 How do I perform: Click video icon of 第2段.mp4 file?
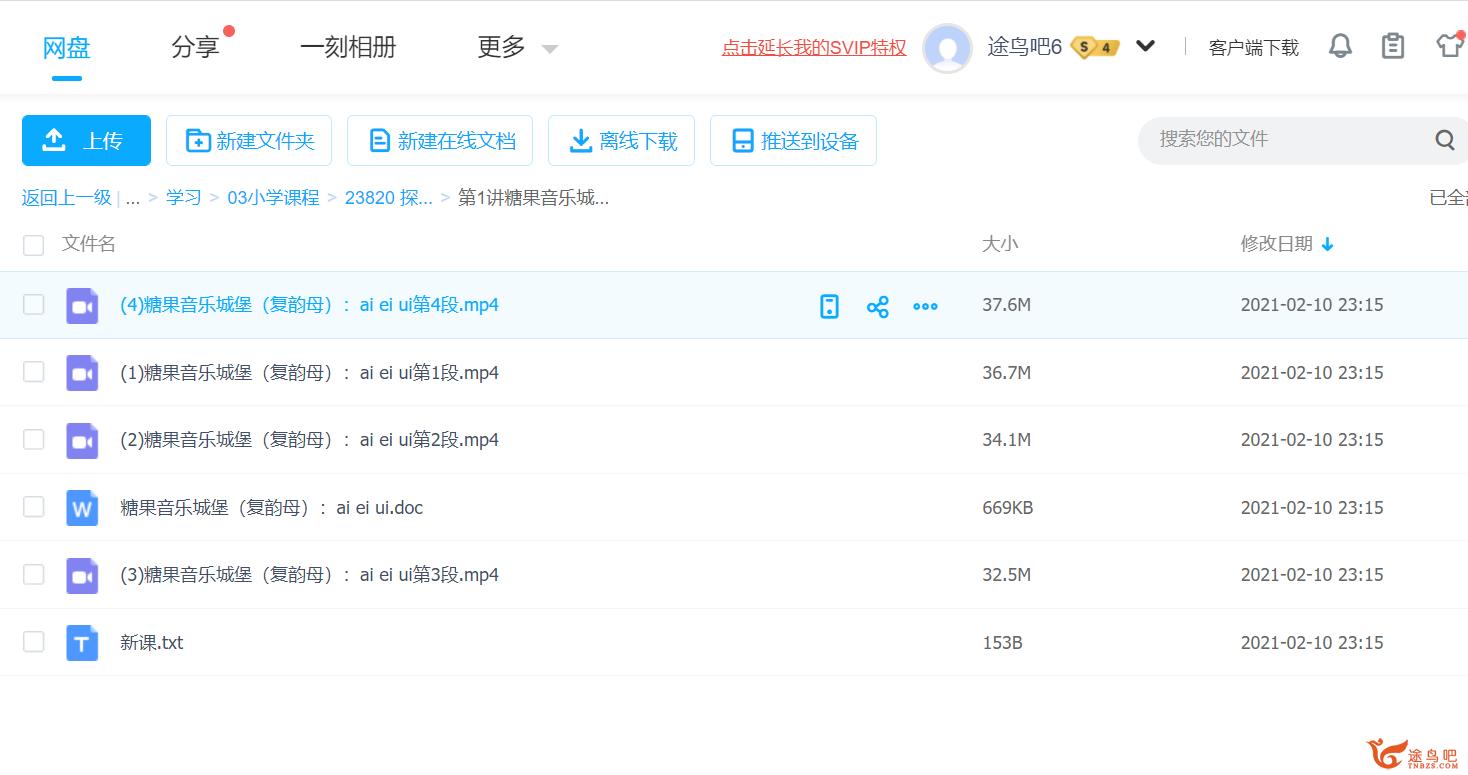[x=82, y=440]
